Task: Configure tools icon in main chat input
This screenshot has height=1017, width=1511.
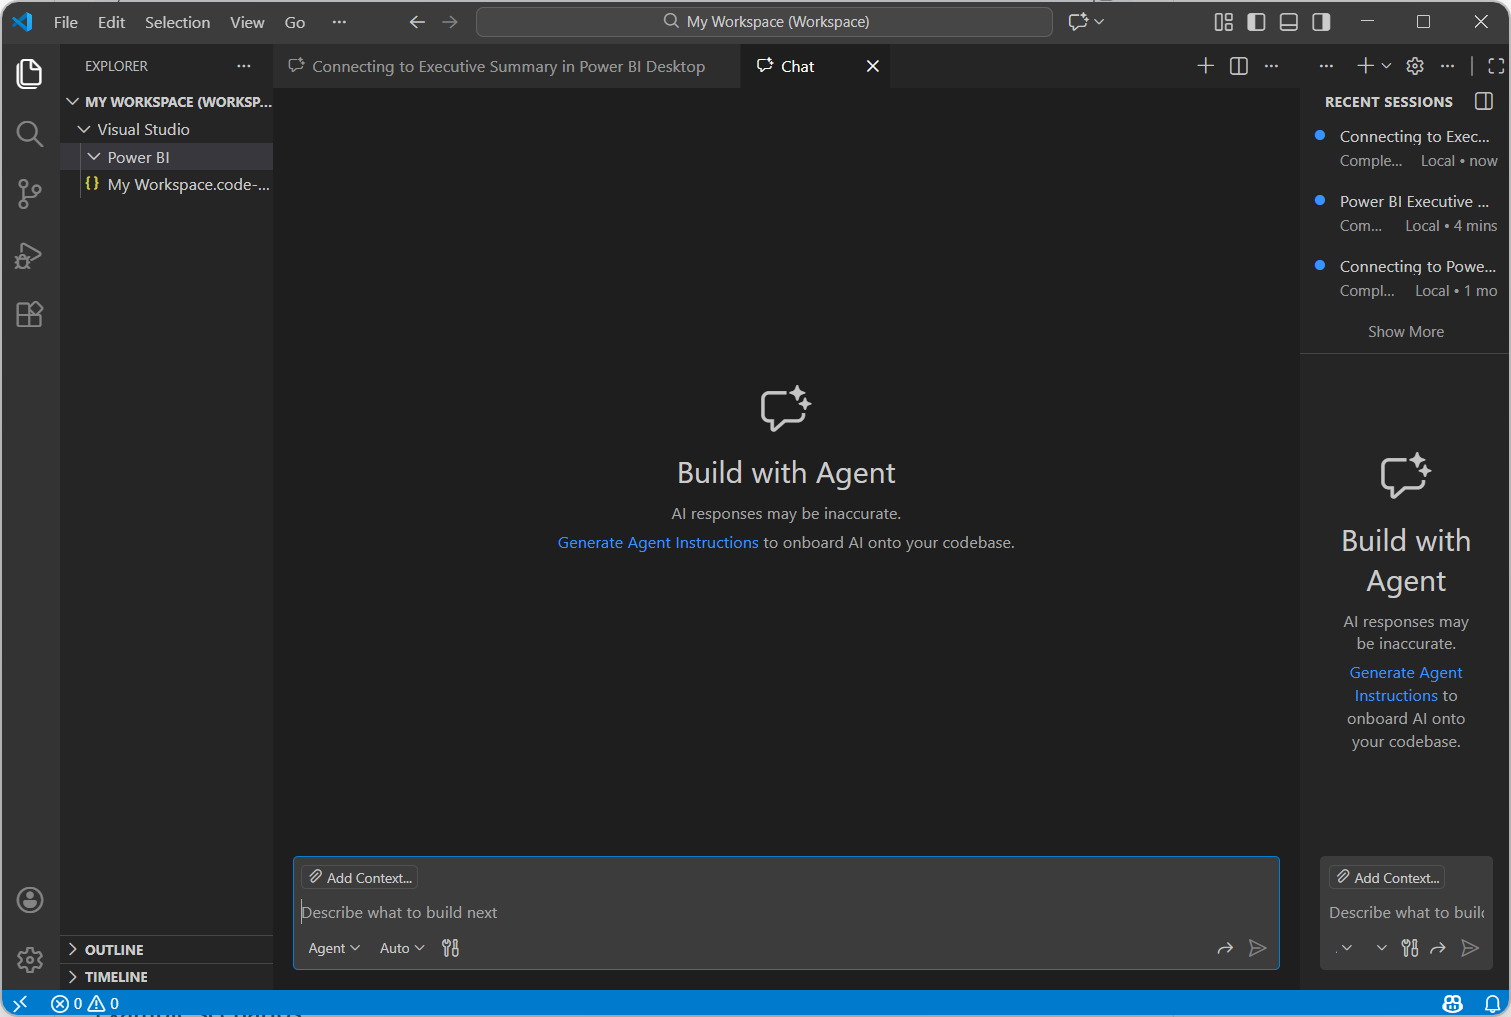Action: (x=451, y=948)
